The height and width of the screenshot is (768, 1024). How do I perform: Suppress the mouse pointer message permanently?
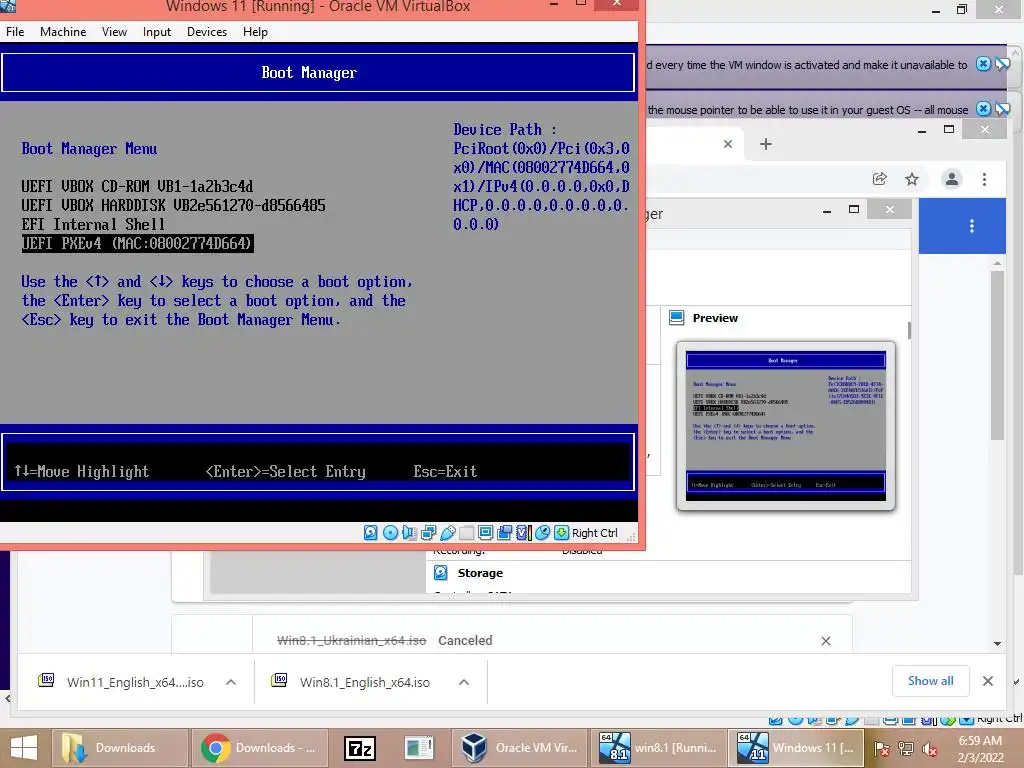(1002, 109)
